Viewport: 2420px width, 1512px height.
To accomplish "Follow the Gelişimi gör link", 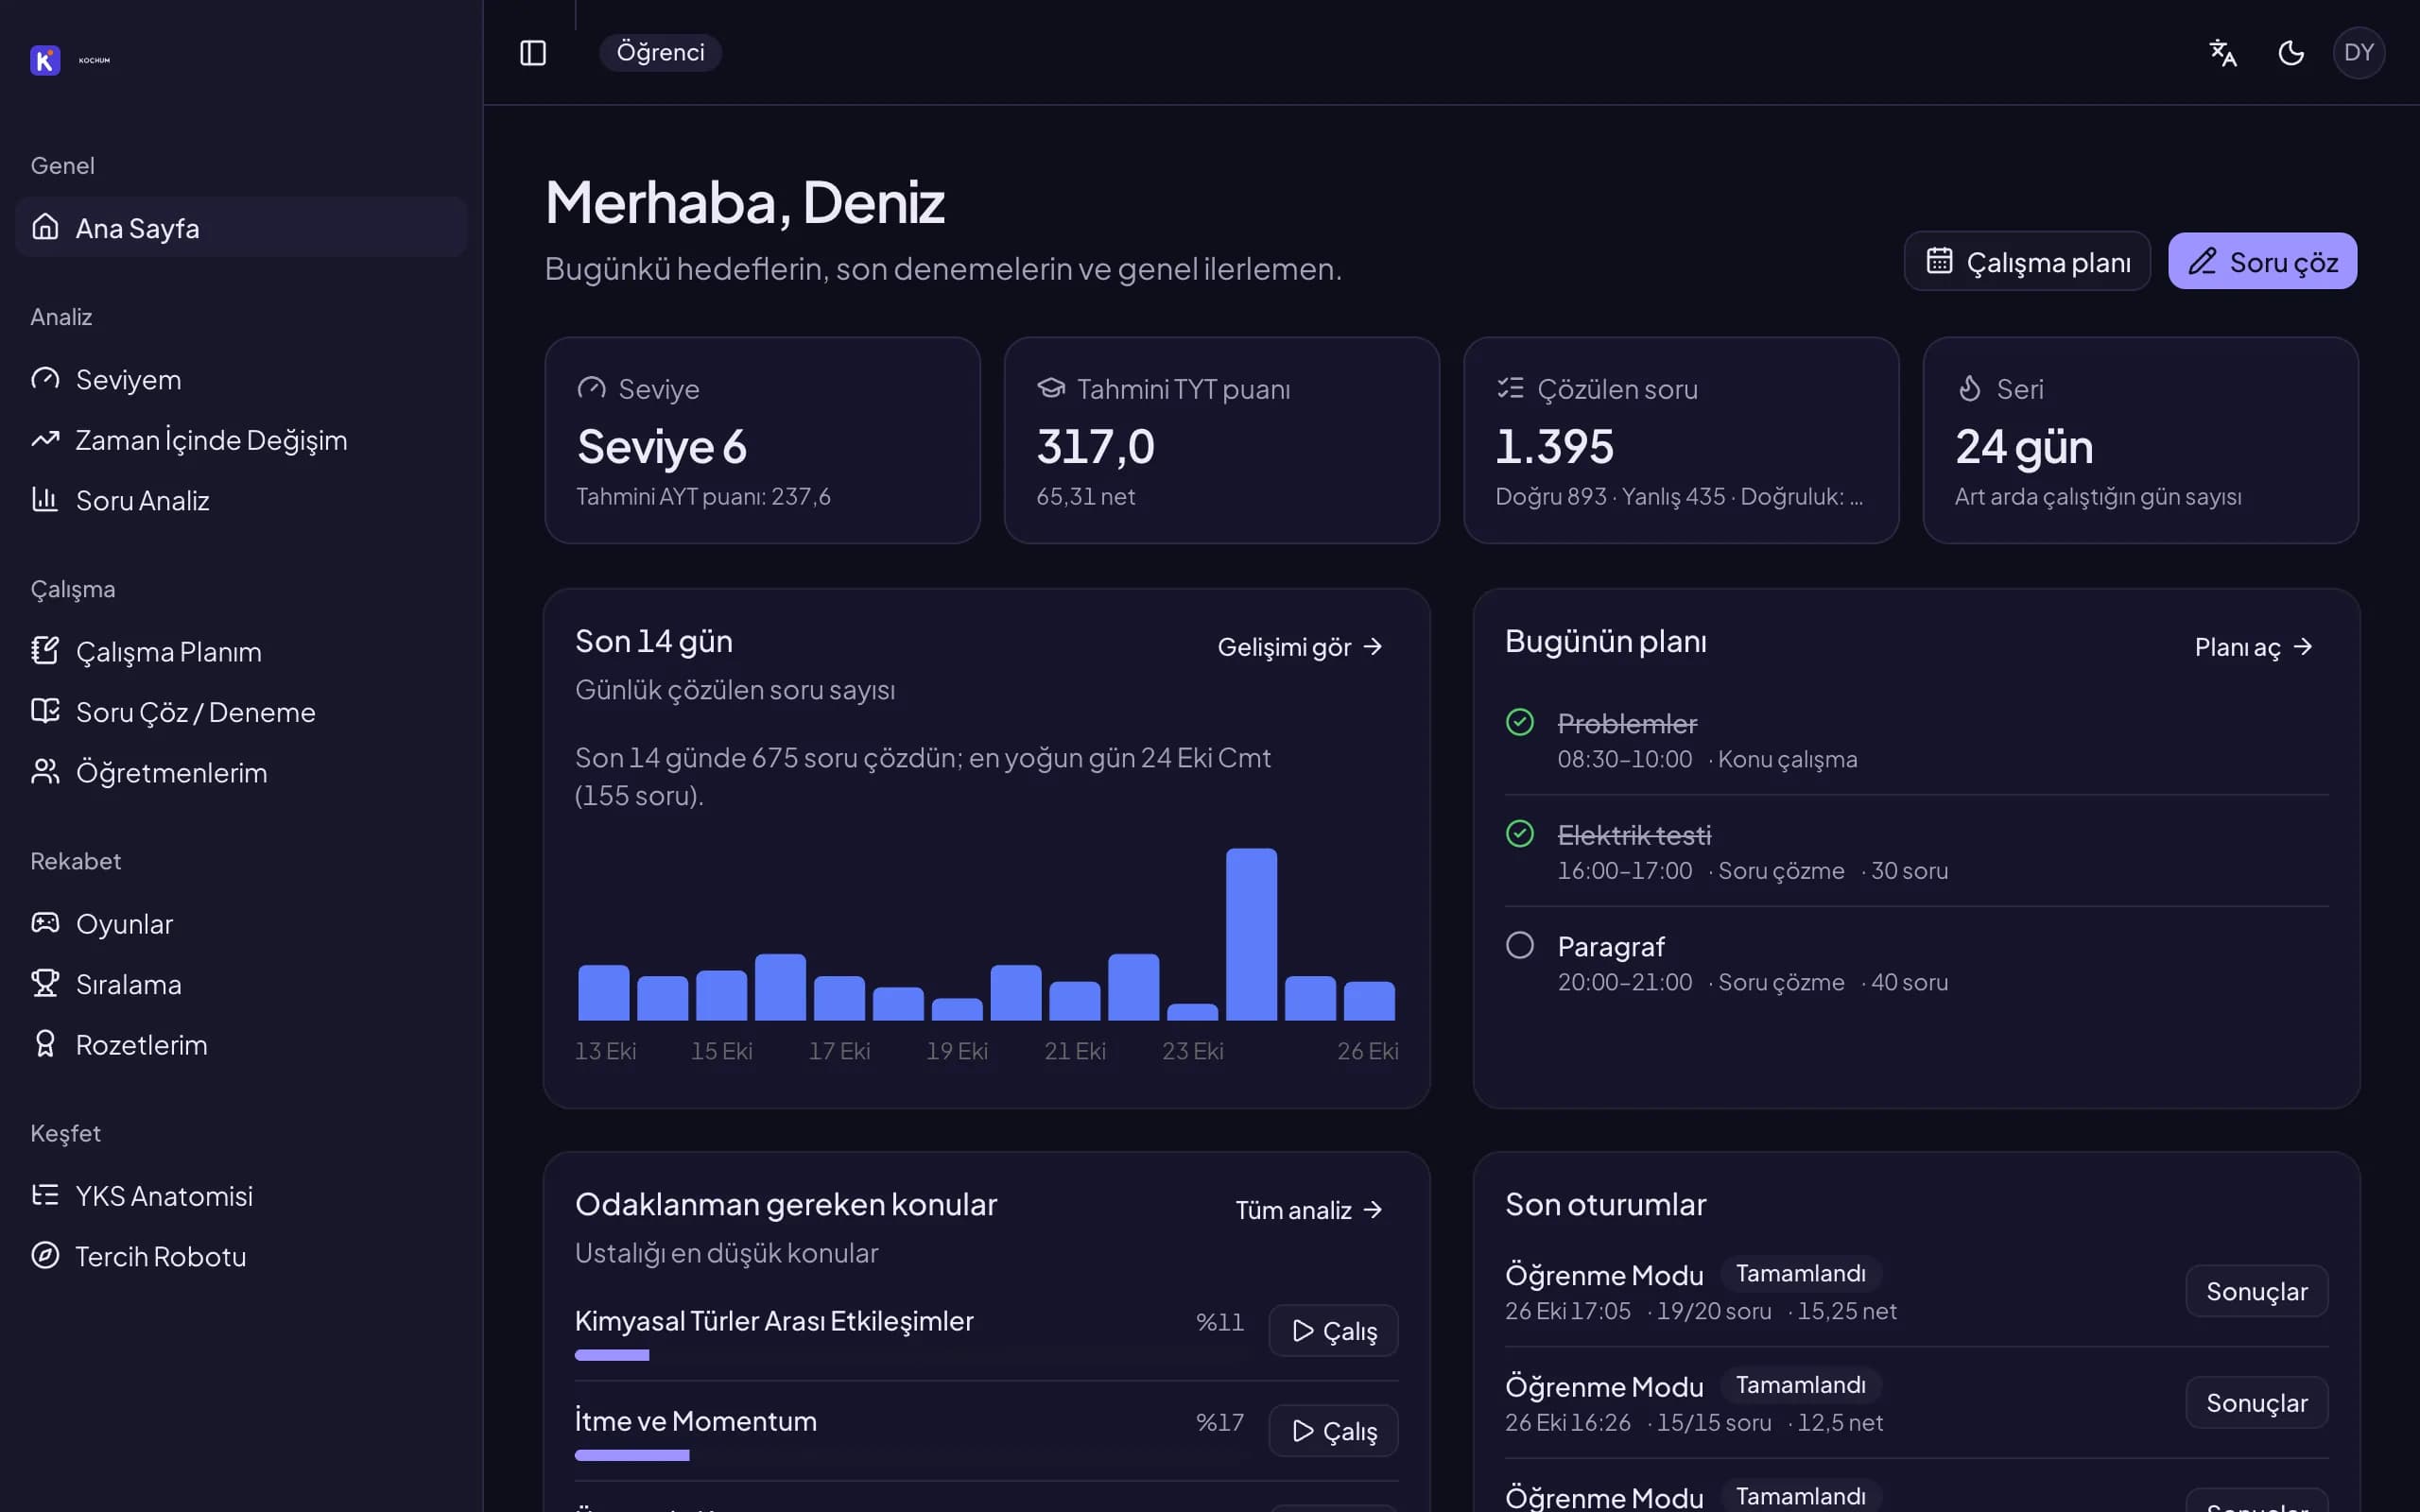I will pos(1300,647).
